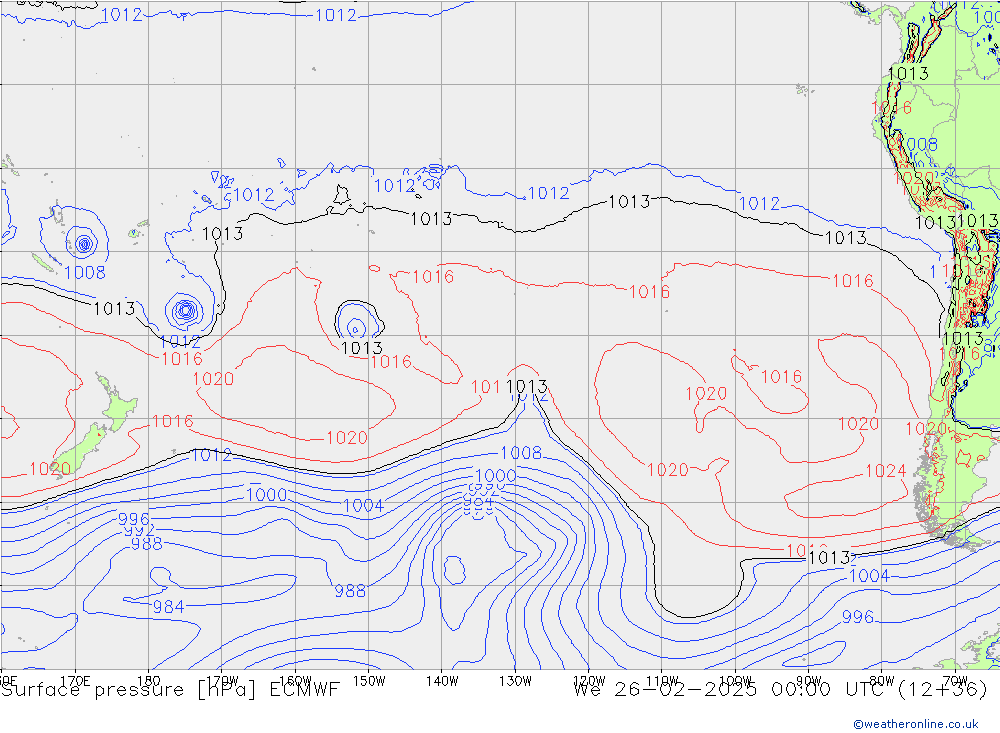The width and height of the screenshot is (1000, 733).
Task: Select the 170W longitude label
Action: point(222,681)
